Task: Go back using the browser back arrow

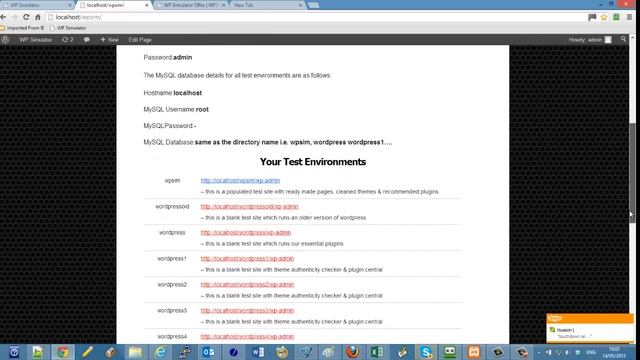Action: 4,17
